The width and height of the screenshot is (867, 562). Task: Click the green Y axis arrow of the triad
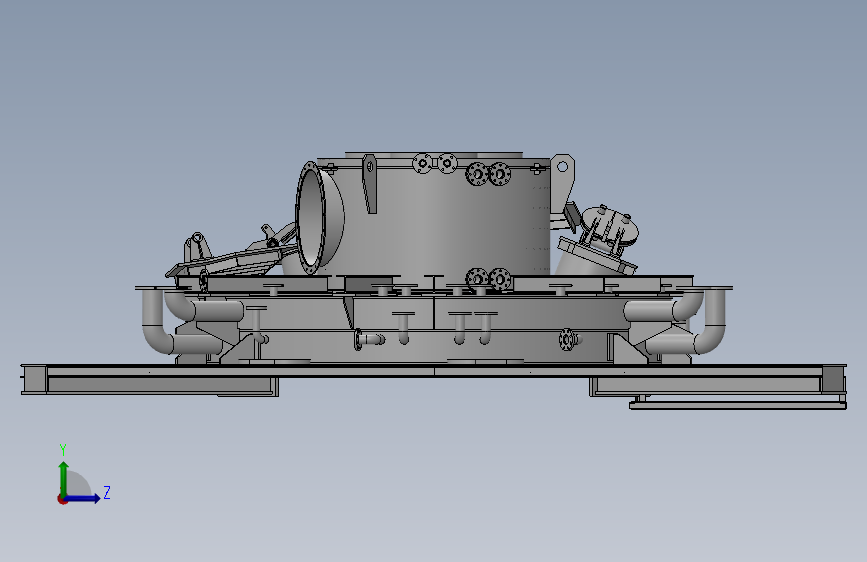tap(64, 478)
